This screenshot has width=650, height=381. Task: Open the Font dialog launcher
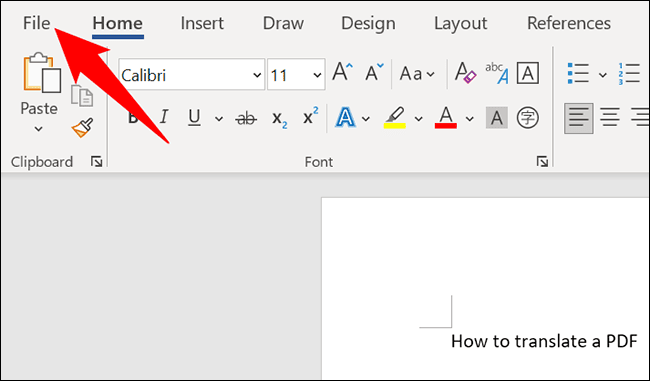pos(542,161)
